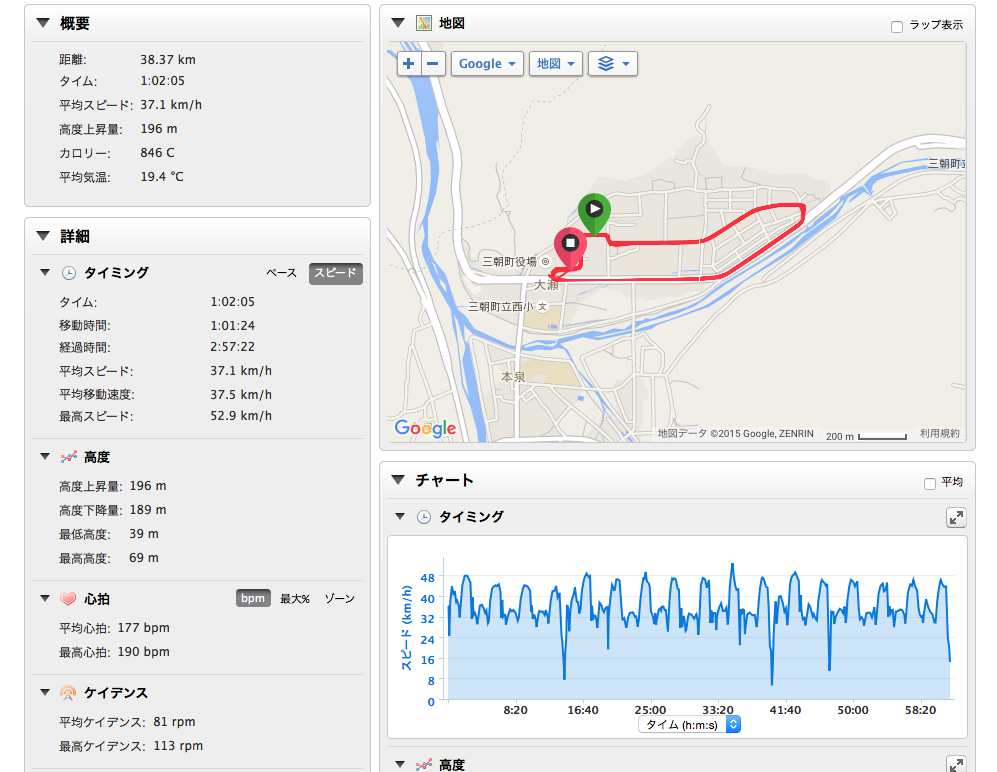
Task: Expand the timing chart to full screen
Action: click(957, 517)
